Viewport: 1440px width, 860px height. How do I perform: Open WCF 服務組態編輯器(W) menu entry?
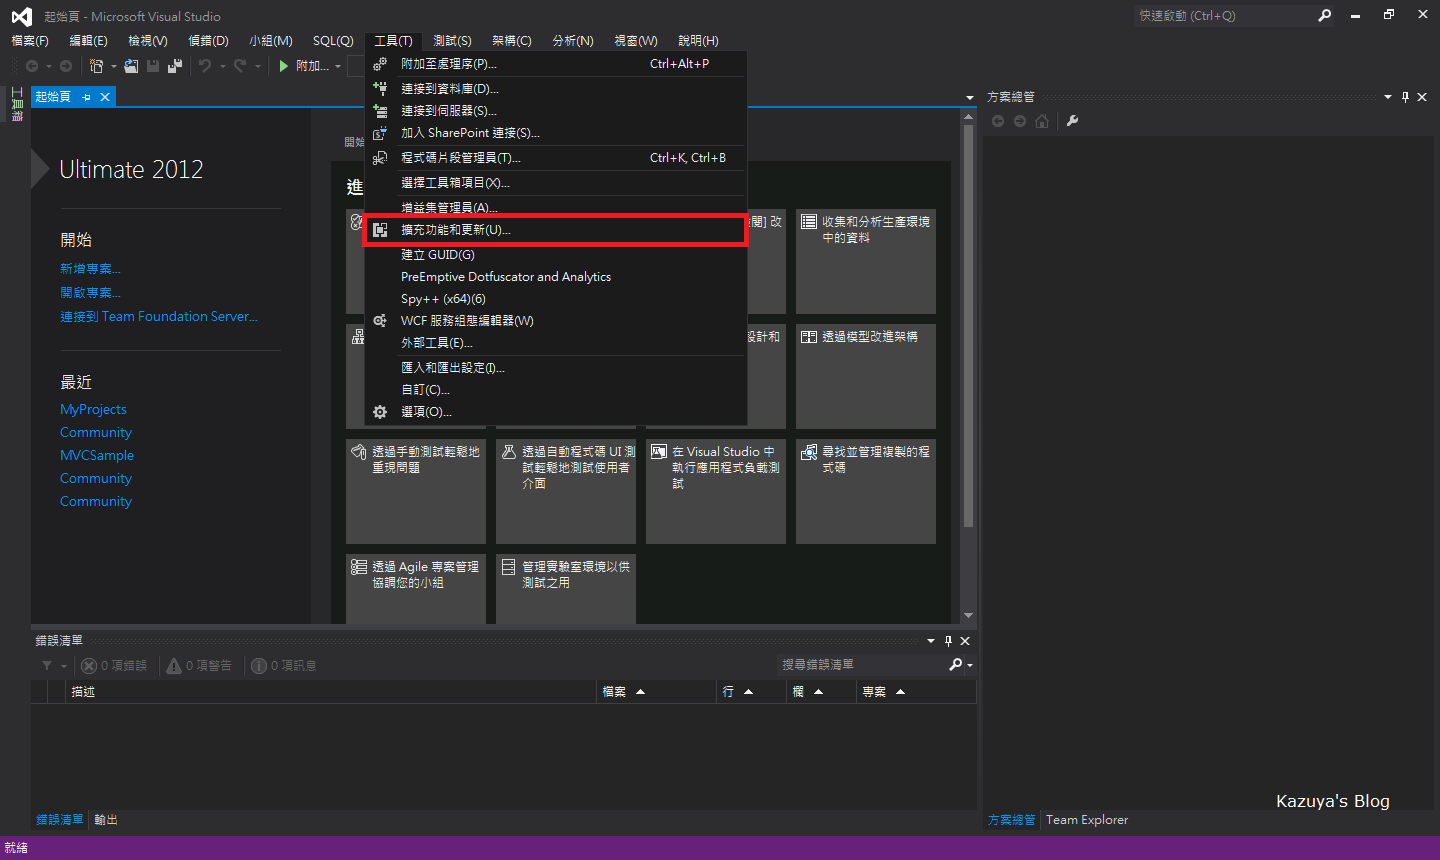coord(556,321)
